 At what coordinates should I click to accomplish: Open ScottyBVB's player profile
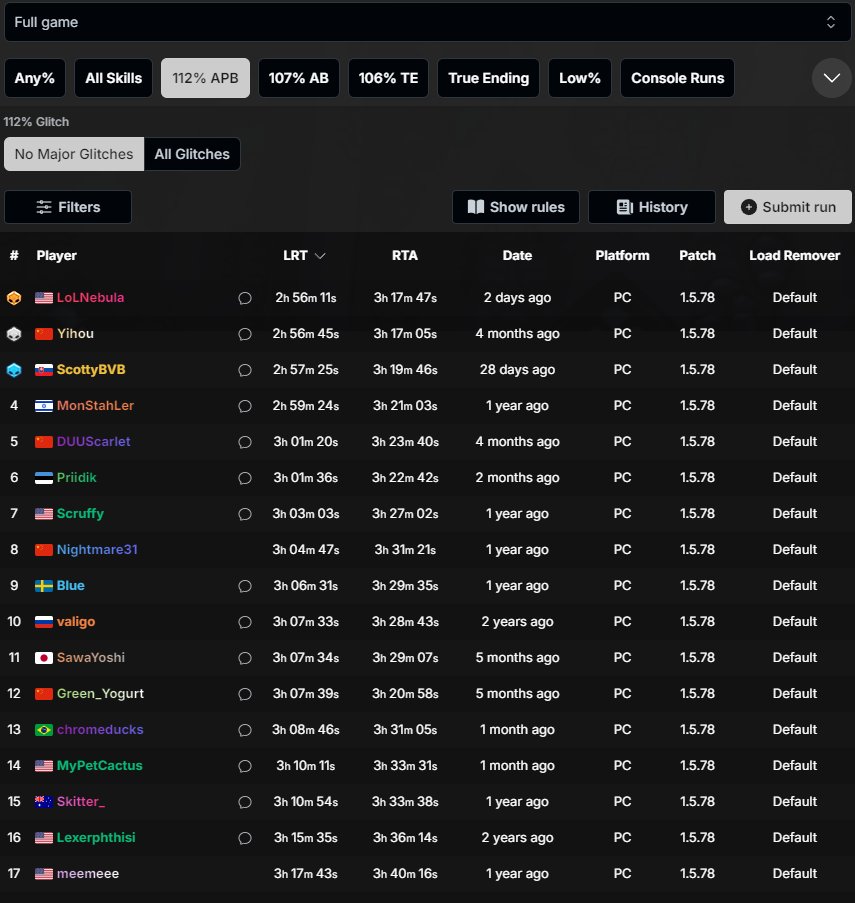(91, 370)
